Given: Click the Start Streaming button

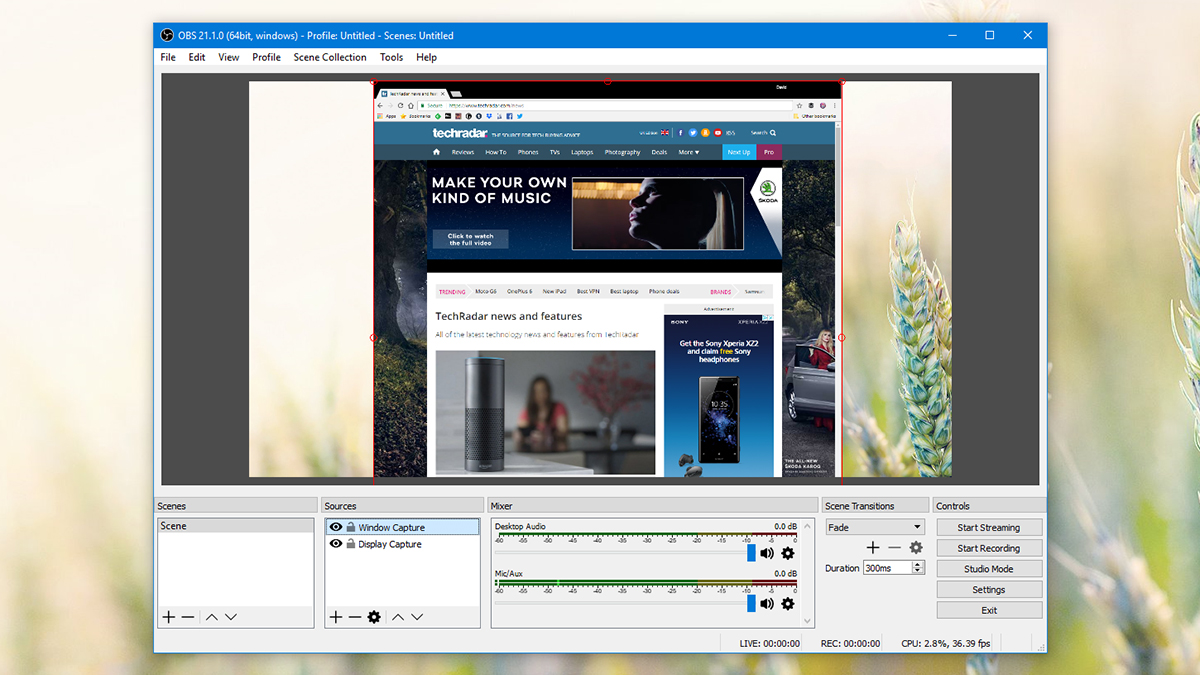Looking at the screenshot, I should coord(989,527).
